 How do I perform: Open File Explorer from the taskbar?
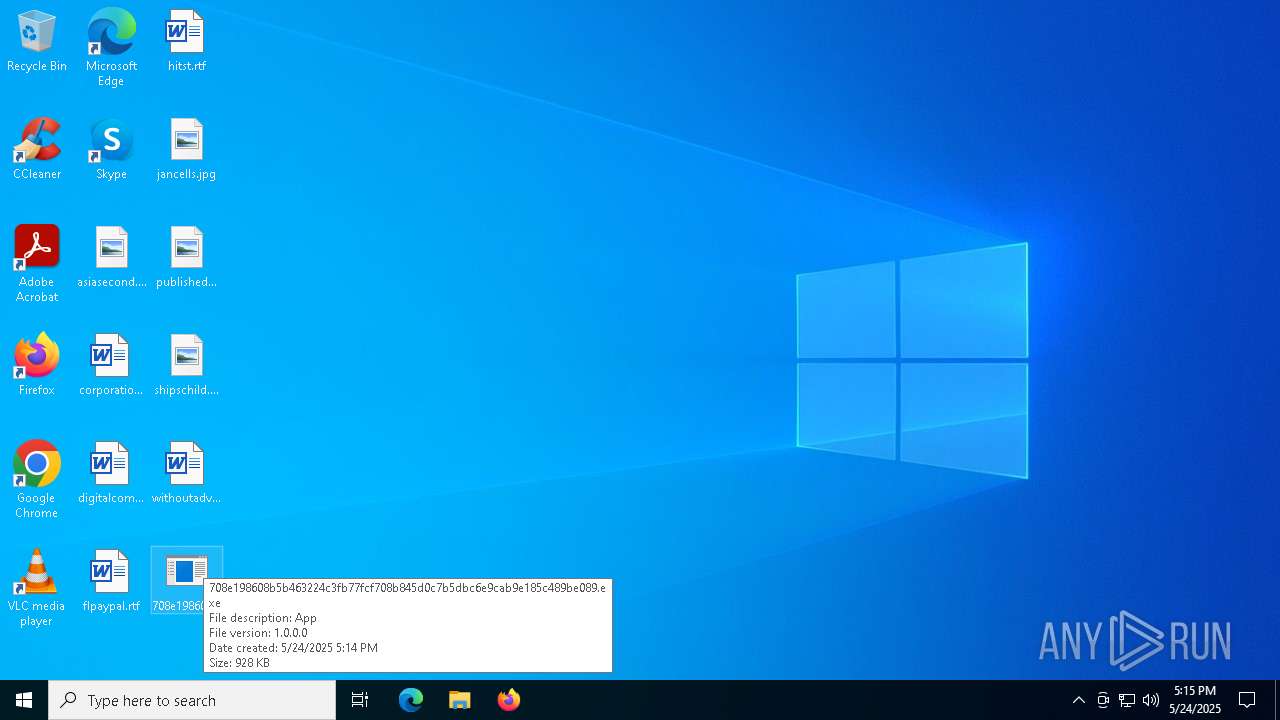point(460,700)
